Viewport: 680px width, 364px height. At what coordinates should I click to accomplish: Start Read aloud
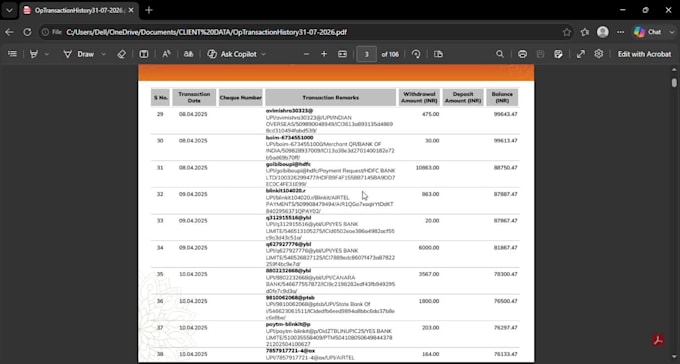coord(166,54)
